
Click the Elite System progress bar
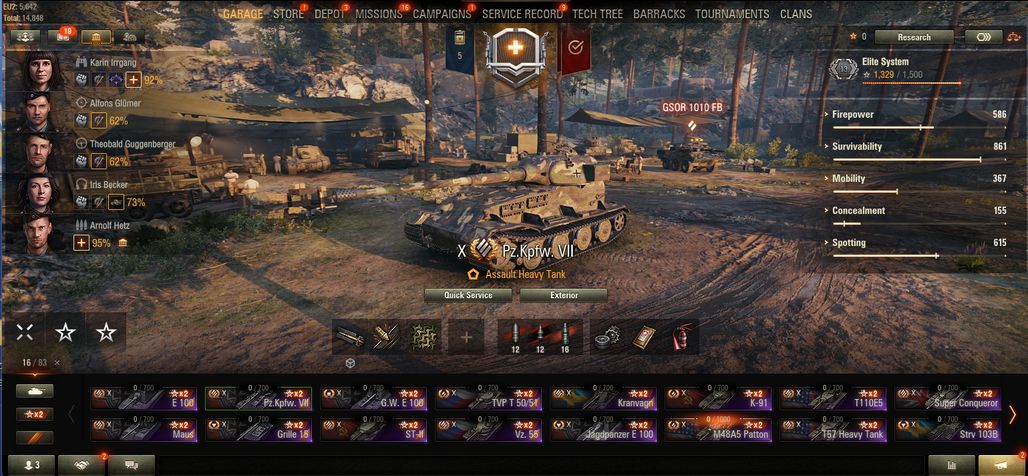911,83
